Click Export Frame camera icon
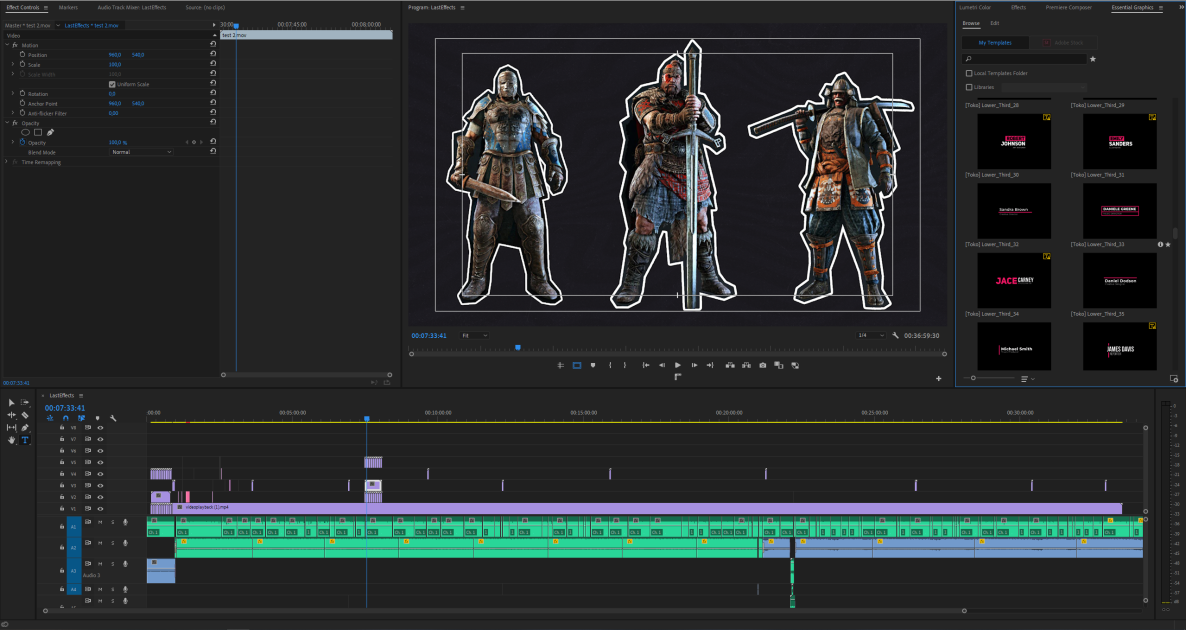Image resolution: width=1186 pixels, height=630 pixels. 762,365
